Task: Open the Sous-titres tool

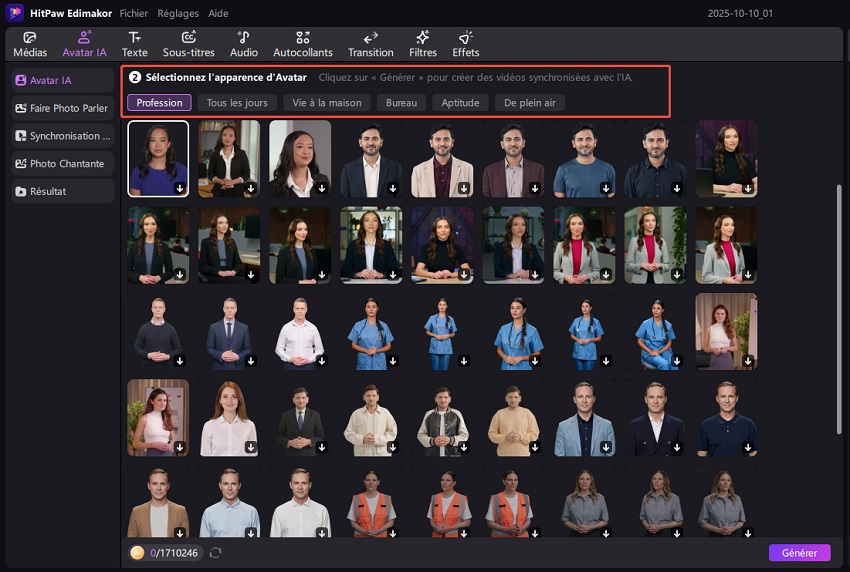Action: pos(189,43)
